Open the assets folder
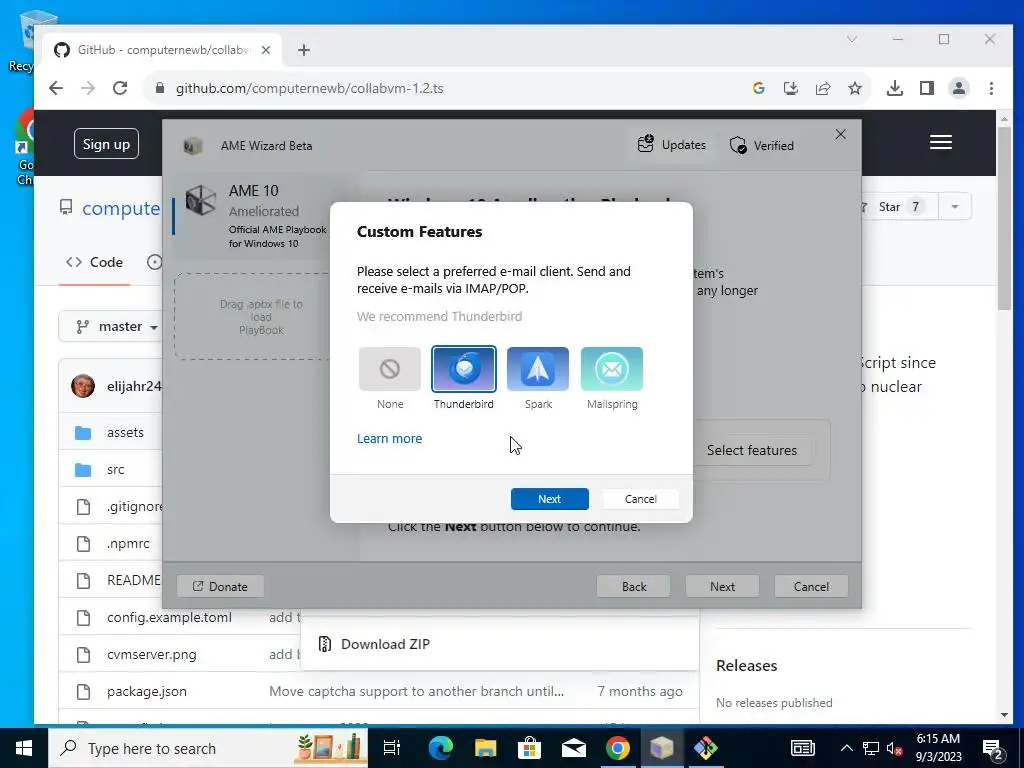Screen dimensions: 1024x768 click(x=125, y=432)
